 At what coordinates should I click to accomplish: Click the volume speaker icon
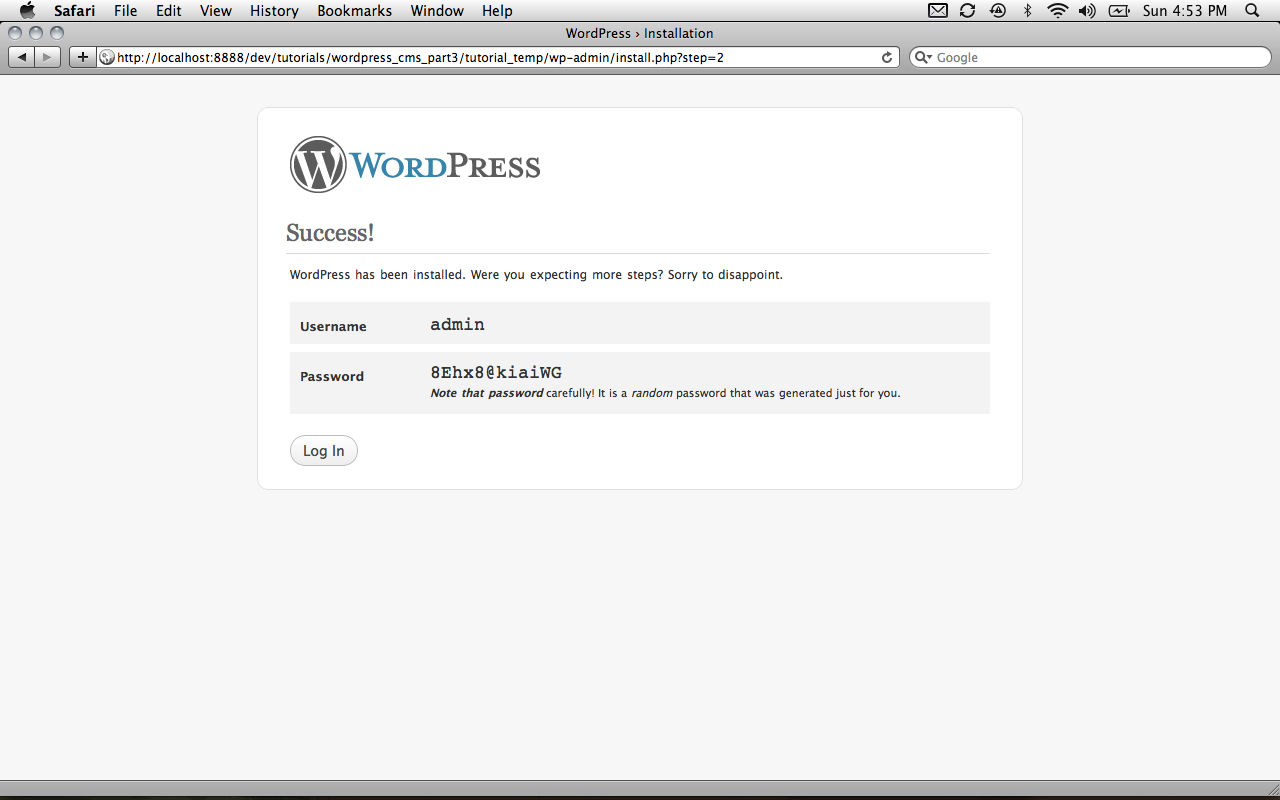click(x=1089, y=11)
